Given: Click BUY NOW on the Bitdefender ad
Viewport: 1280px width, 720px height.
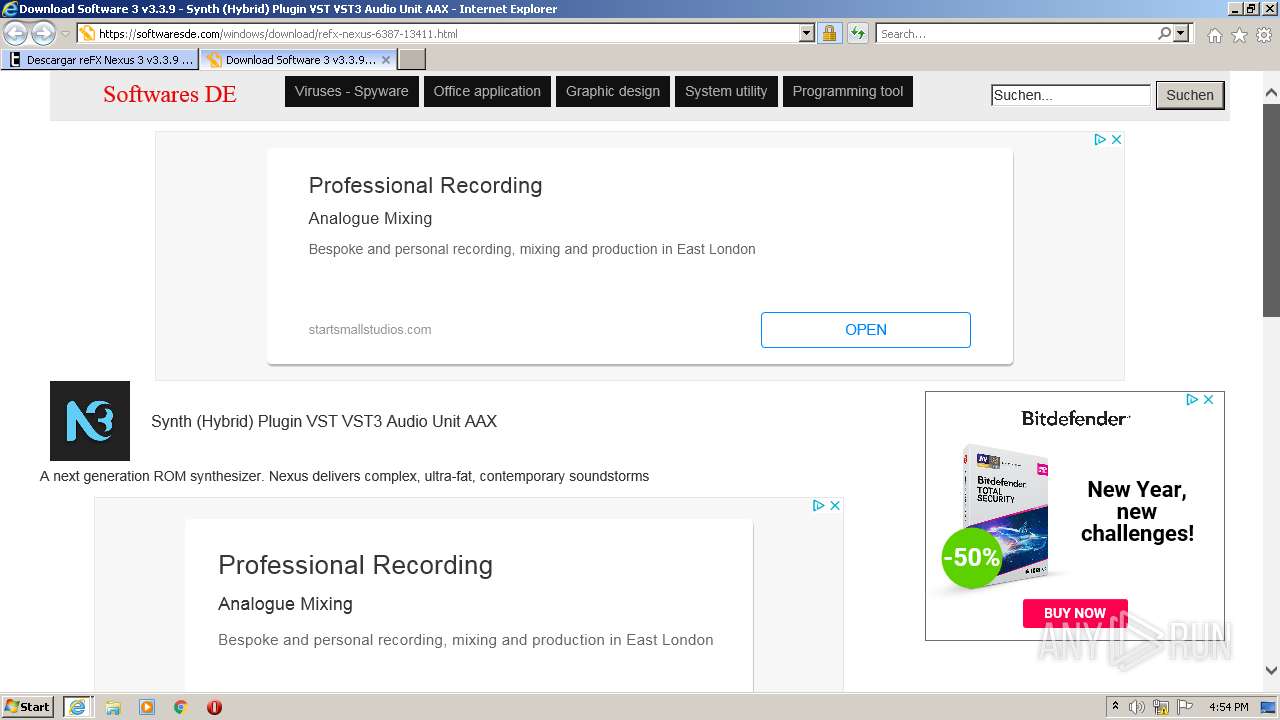Looking at the screenshot, I should coord(1075,613).
